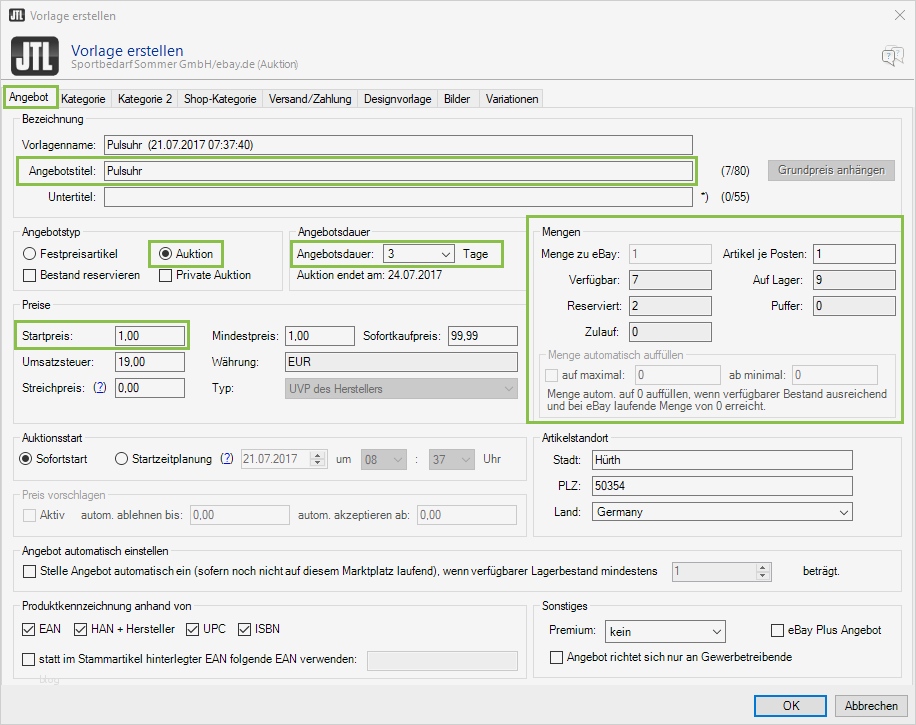Open the Streichpreis help question mark
The width and height of the screenshot is (916, 725).
pyautogui.click(x=100, y=387)
